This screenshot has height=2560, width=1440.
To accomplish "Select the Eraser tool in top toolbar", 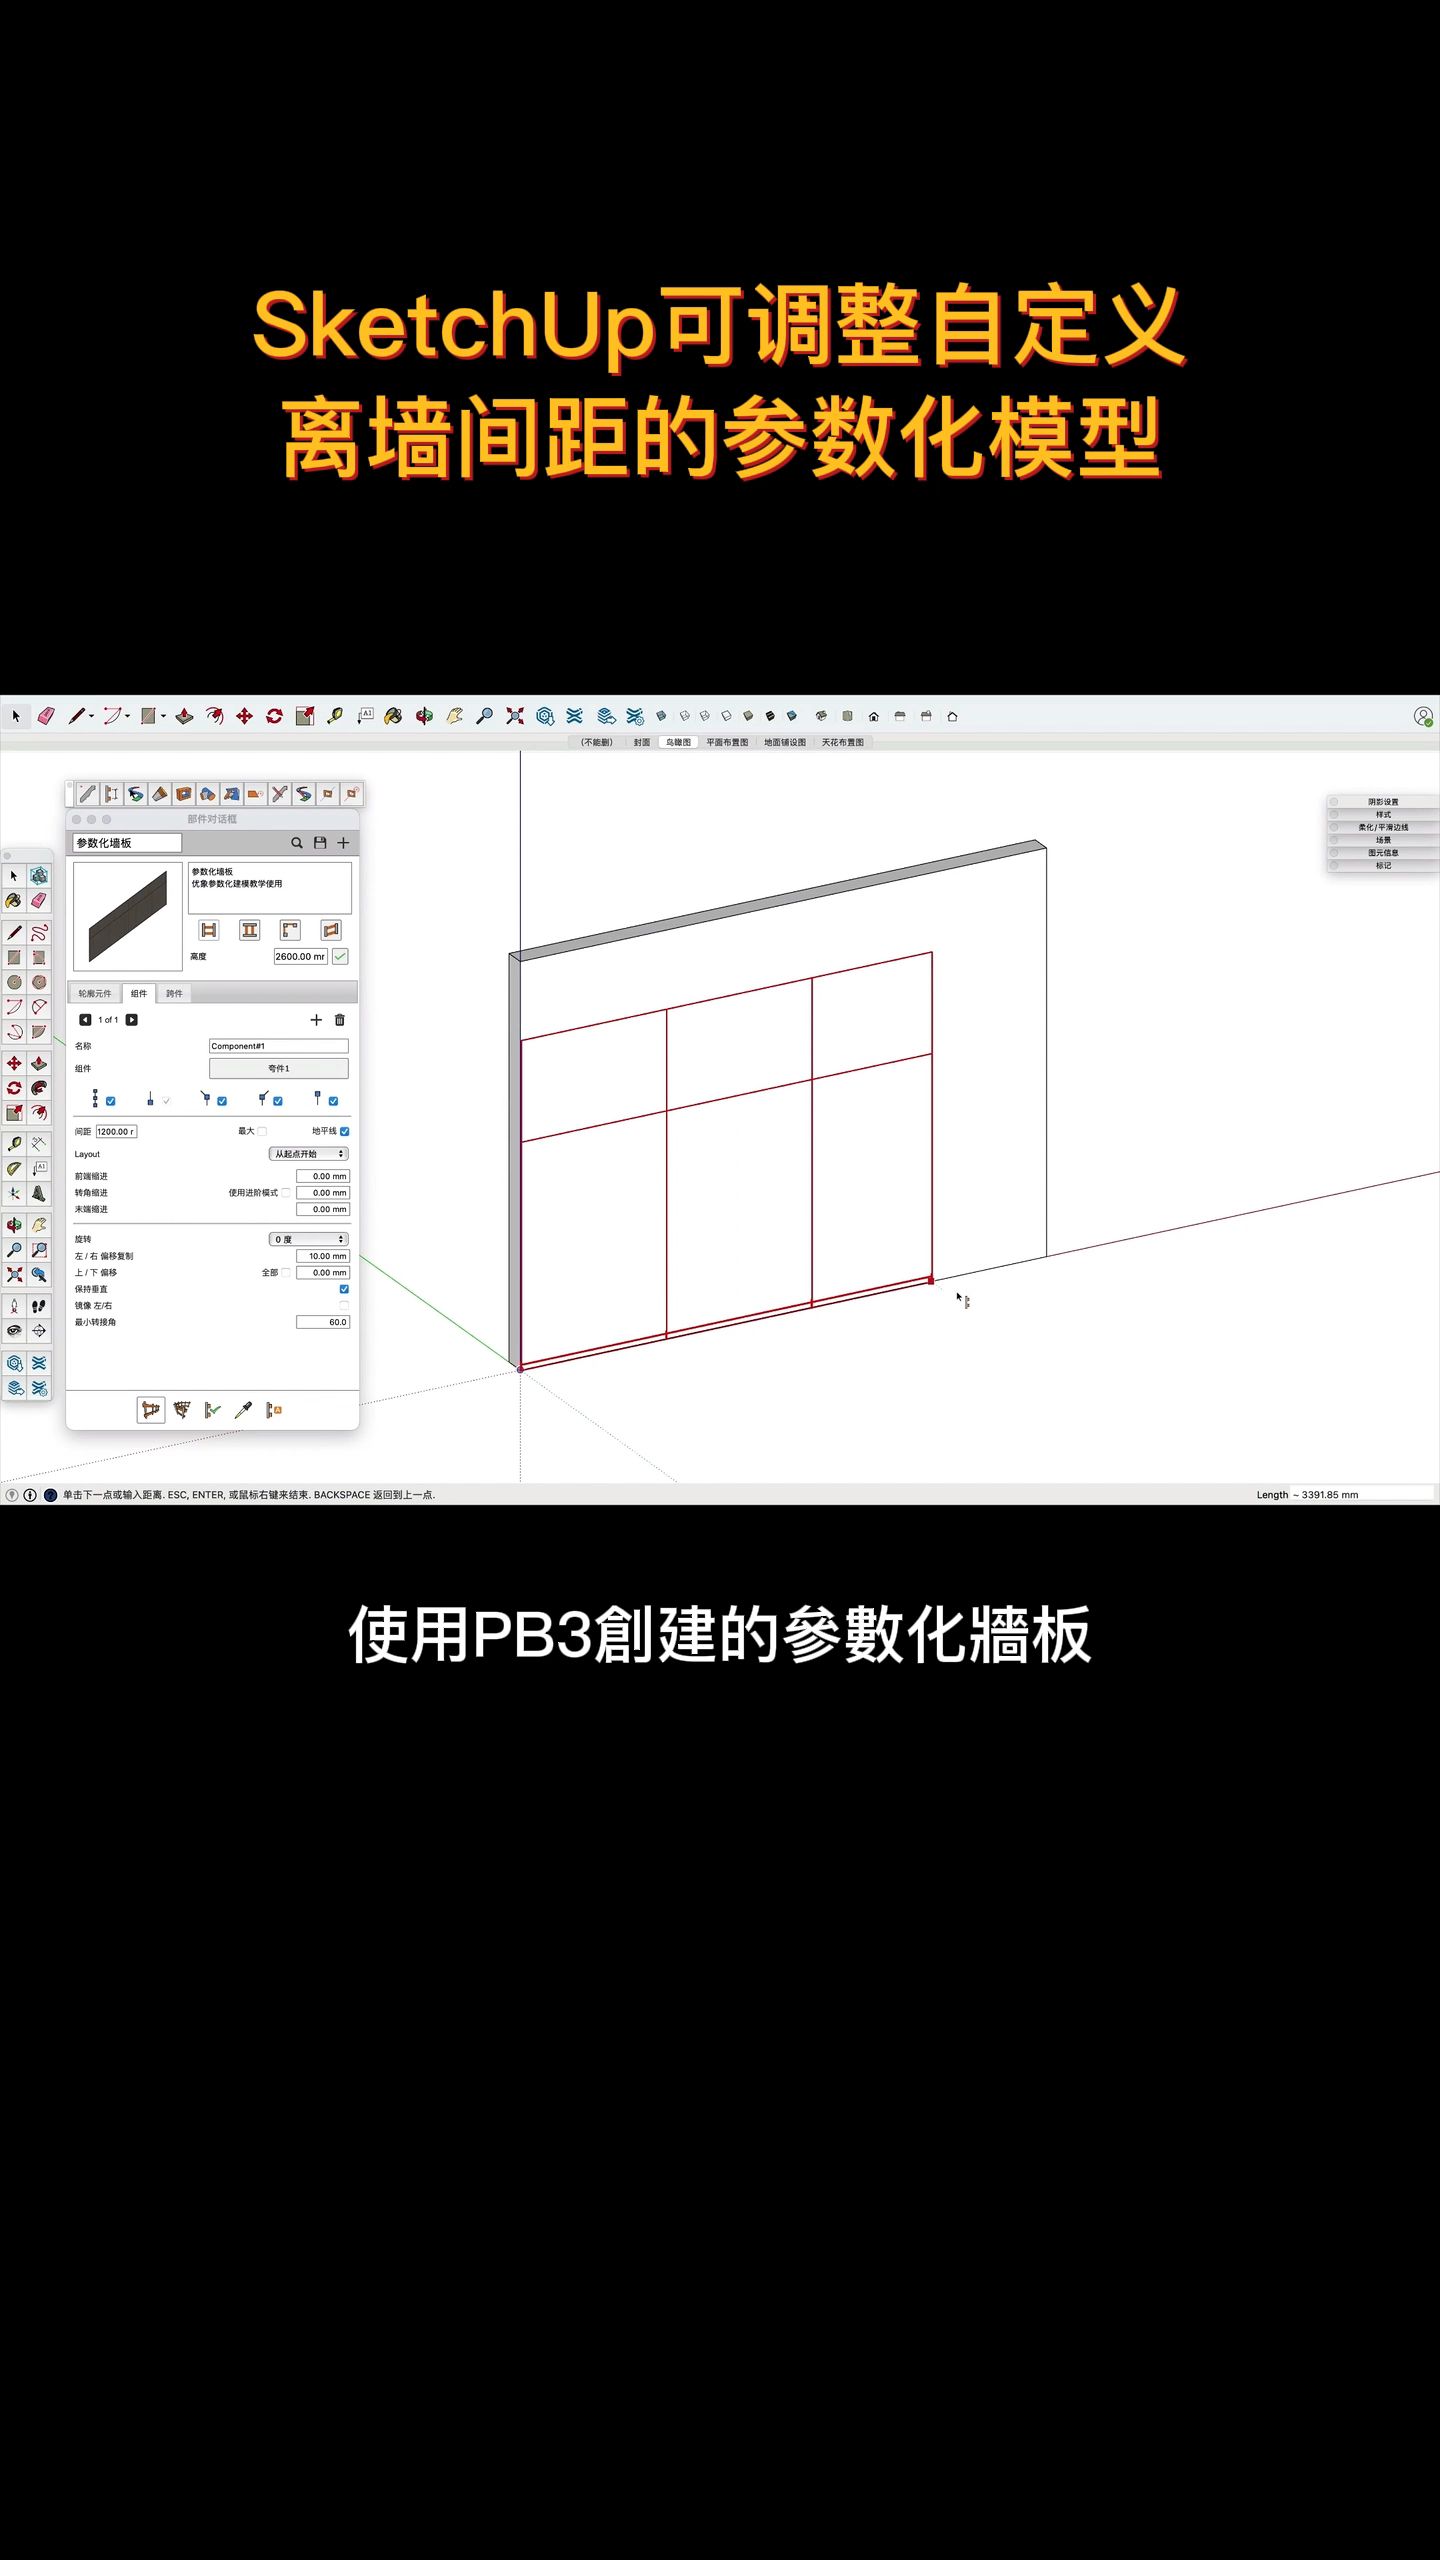I will 46,716.
